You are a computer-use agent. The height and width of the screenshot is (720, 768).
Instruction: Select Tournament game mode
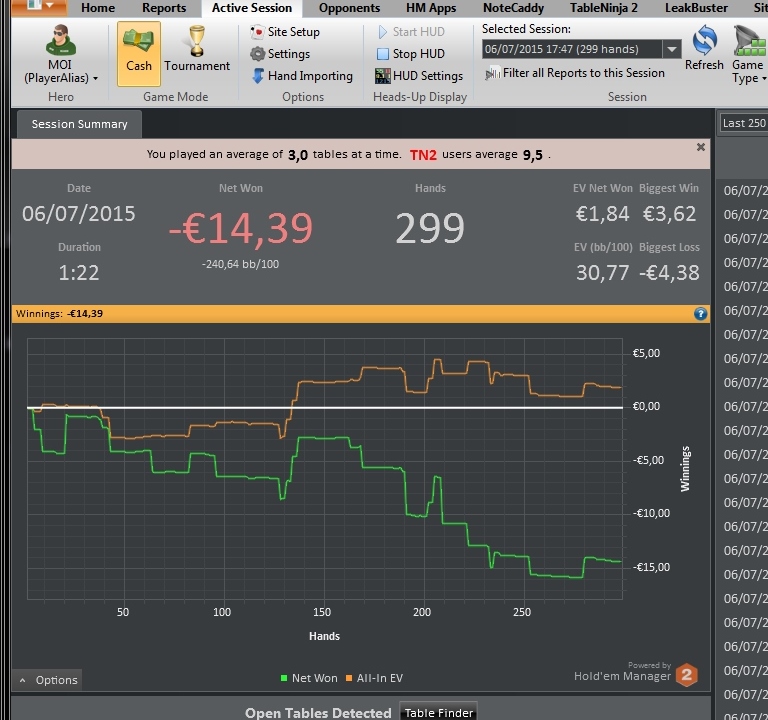(x=197, y=50)
